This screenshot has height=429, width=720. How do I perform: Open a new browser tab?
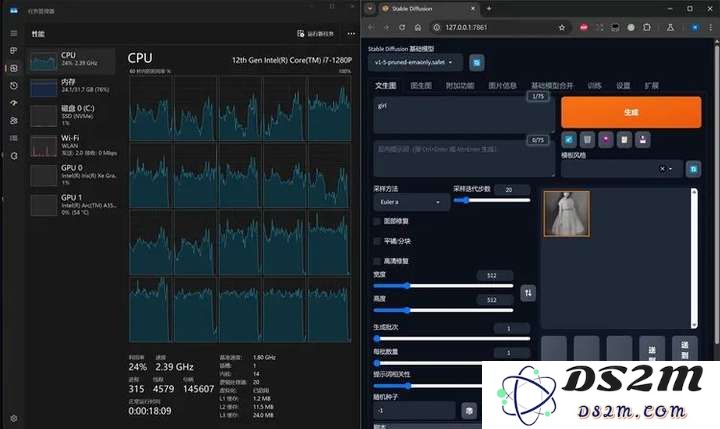[489, 9]
